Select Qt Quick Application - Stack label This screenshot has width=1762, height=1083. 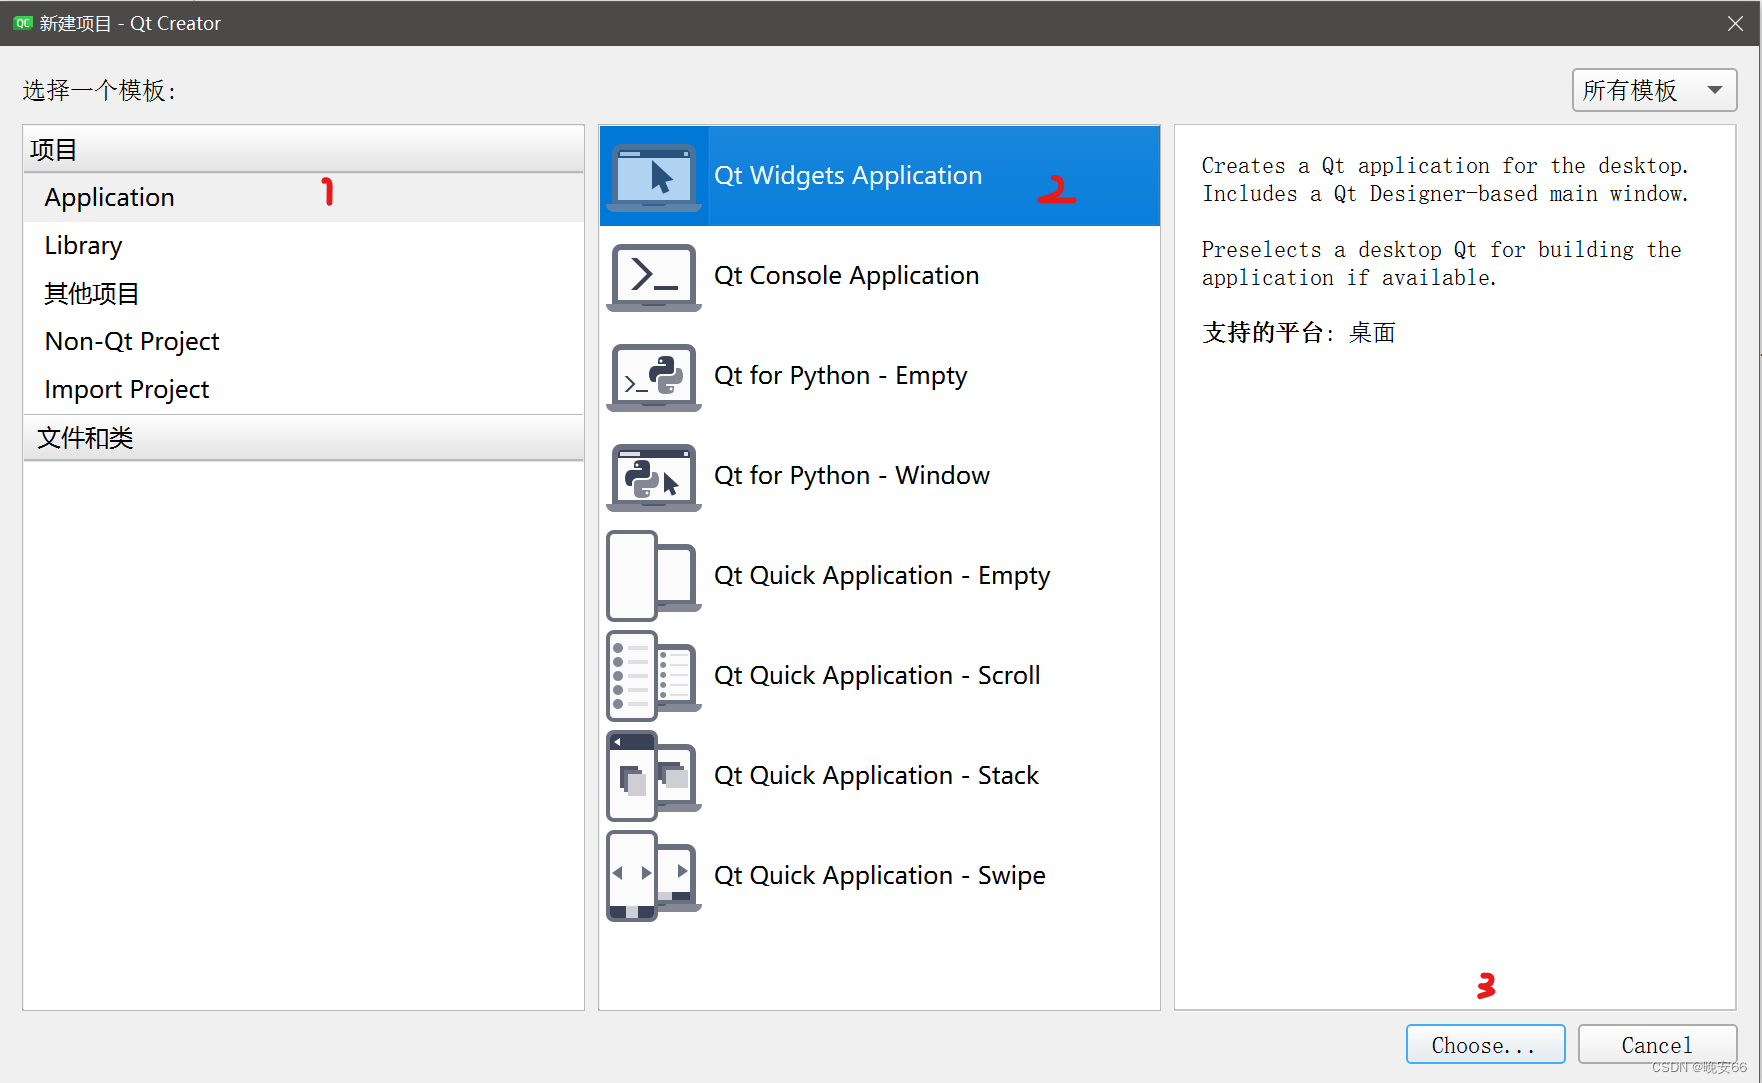tap(876, 775)
